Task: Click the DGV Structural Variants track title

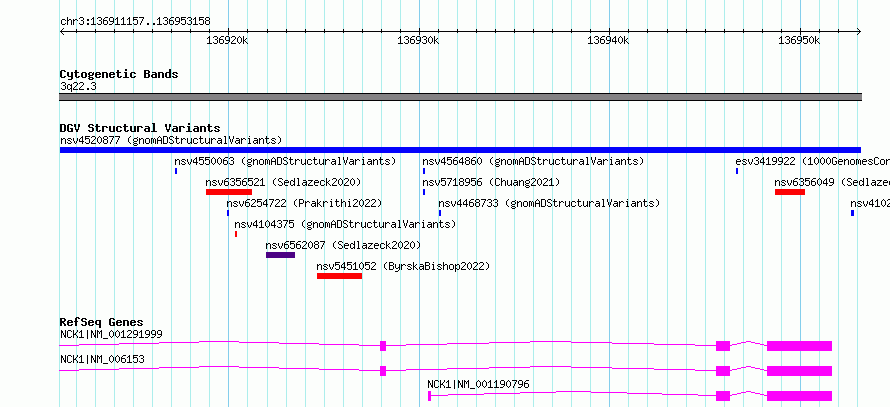Action: [x=140, y=128]
